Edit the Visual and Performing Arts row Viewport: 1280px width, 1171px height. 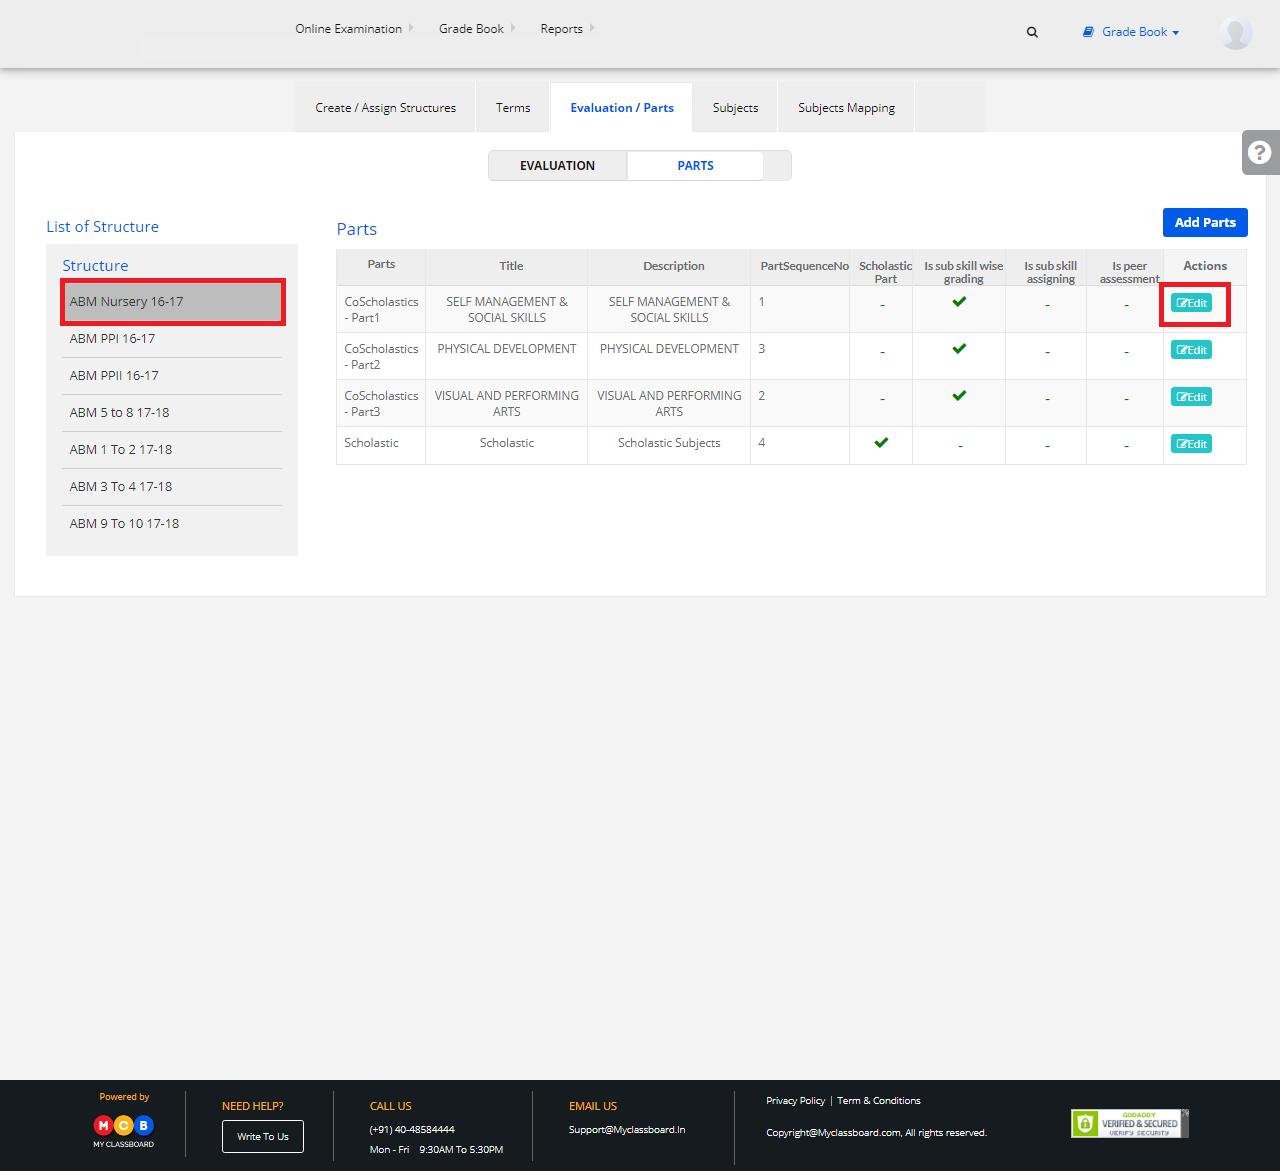point(1191,397)
